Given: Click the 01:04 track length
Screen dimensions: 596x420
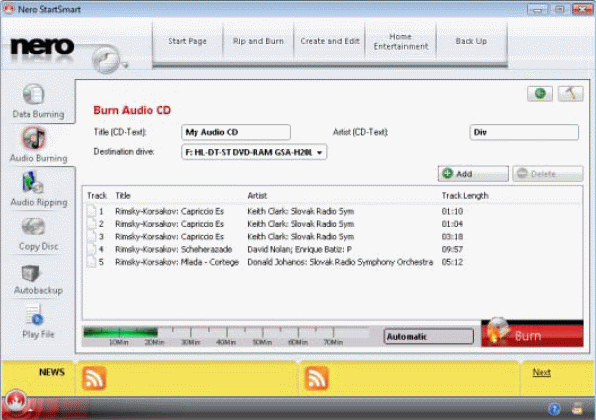Looking at the screenshot, I should click(x=452, y=224).
